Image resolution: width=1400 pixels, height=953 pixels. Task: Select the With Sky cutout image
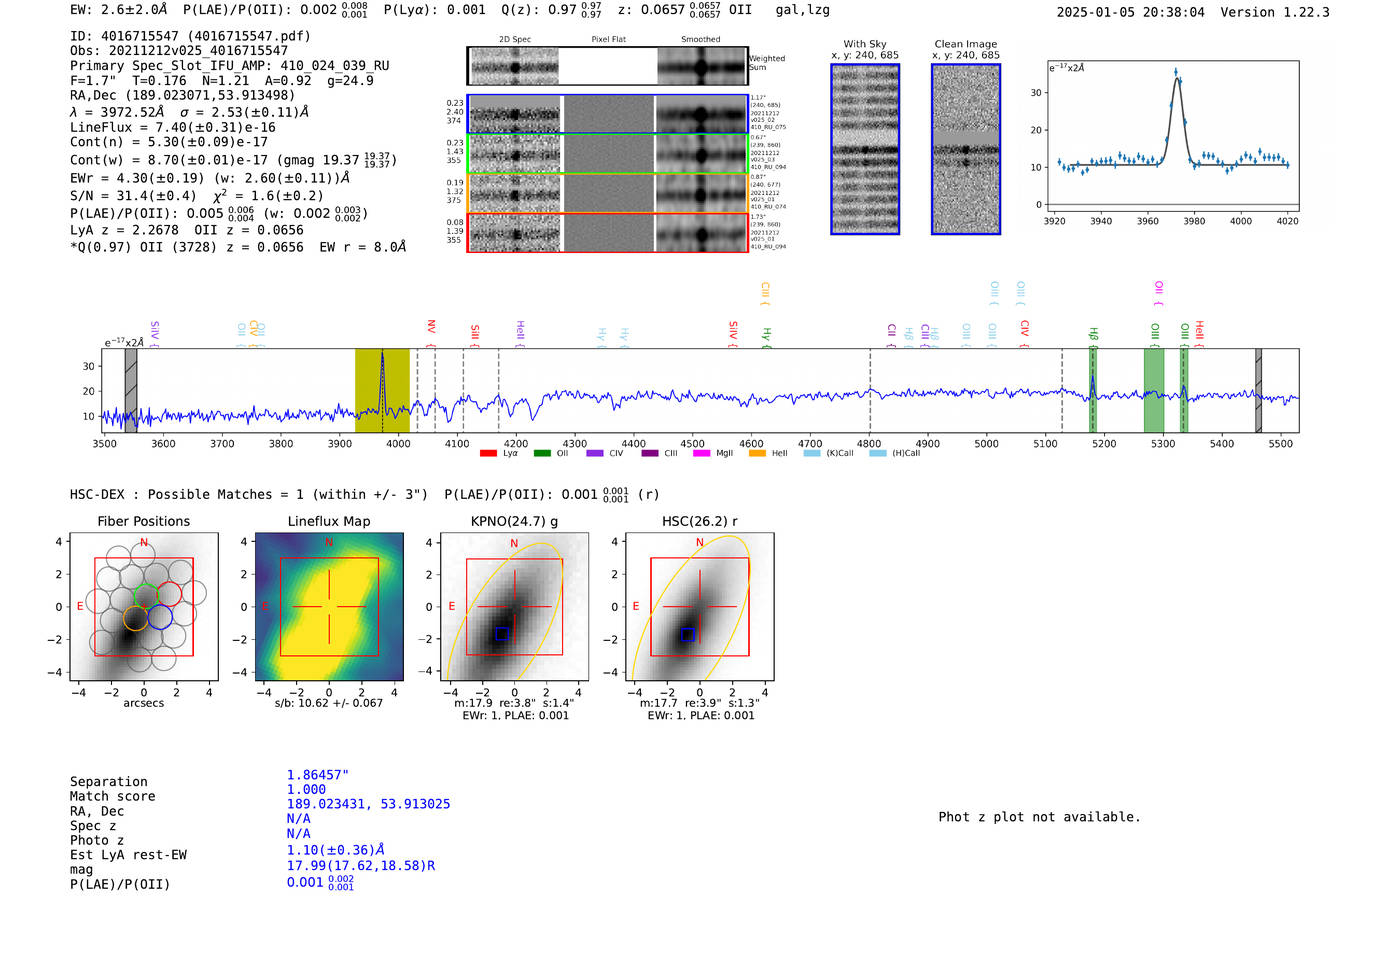(x=865, y=149)
